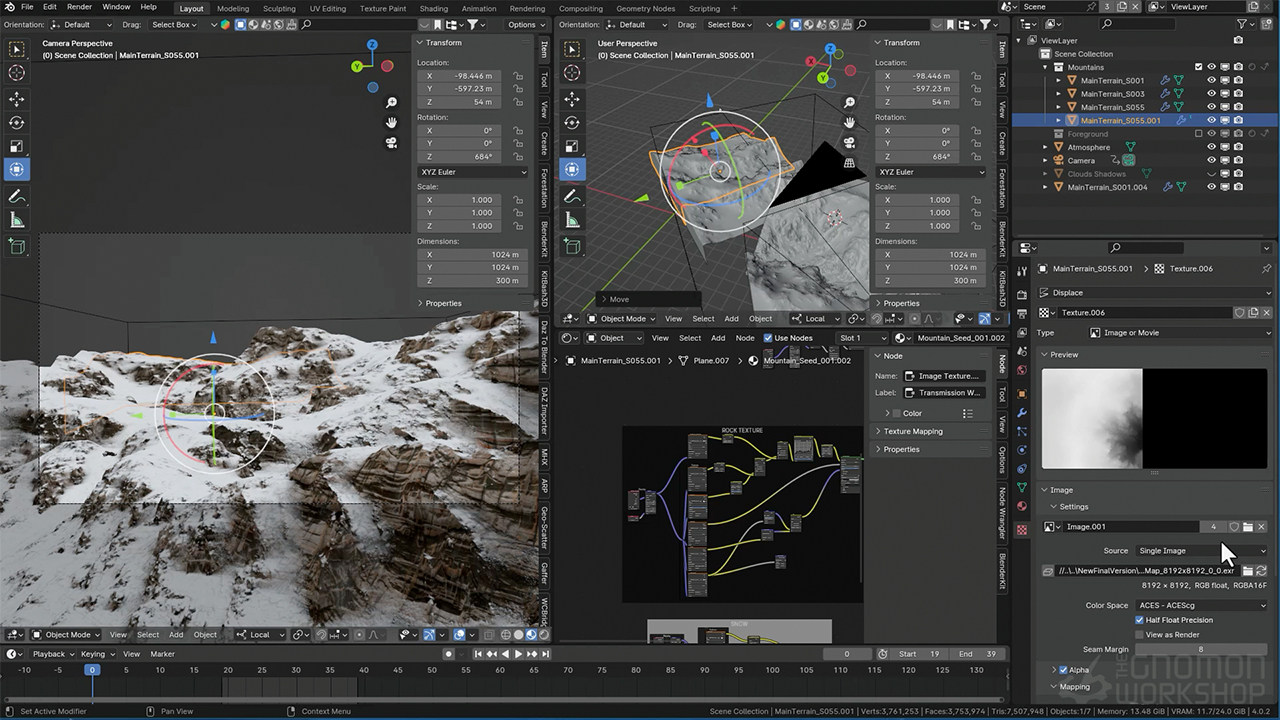Open the Modifier properties wrench tab
The height and width of the screenshot is (720, 1280).
[1022, 412]
